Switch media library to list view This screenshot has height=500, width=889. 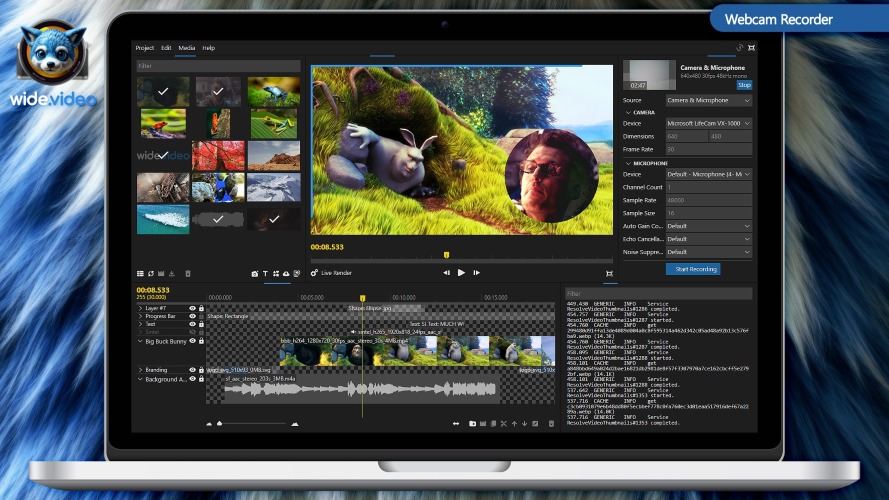tap(140, 274)
